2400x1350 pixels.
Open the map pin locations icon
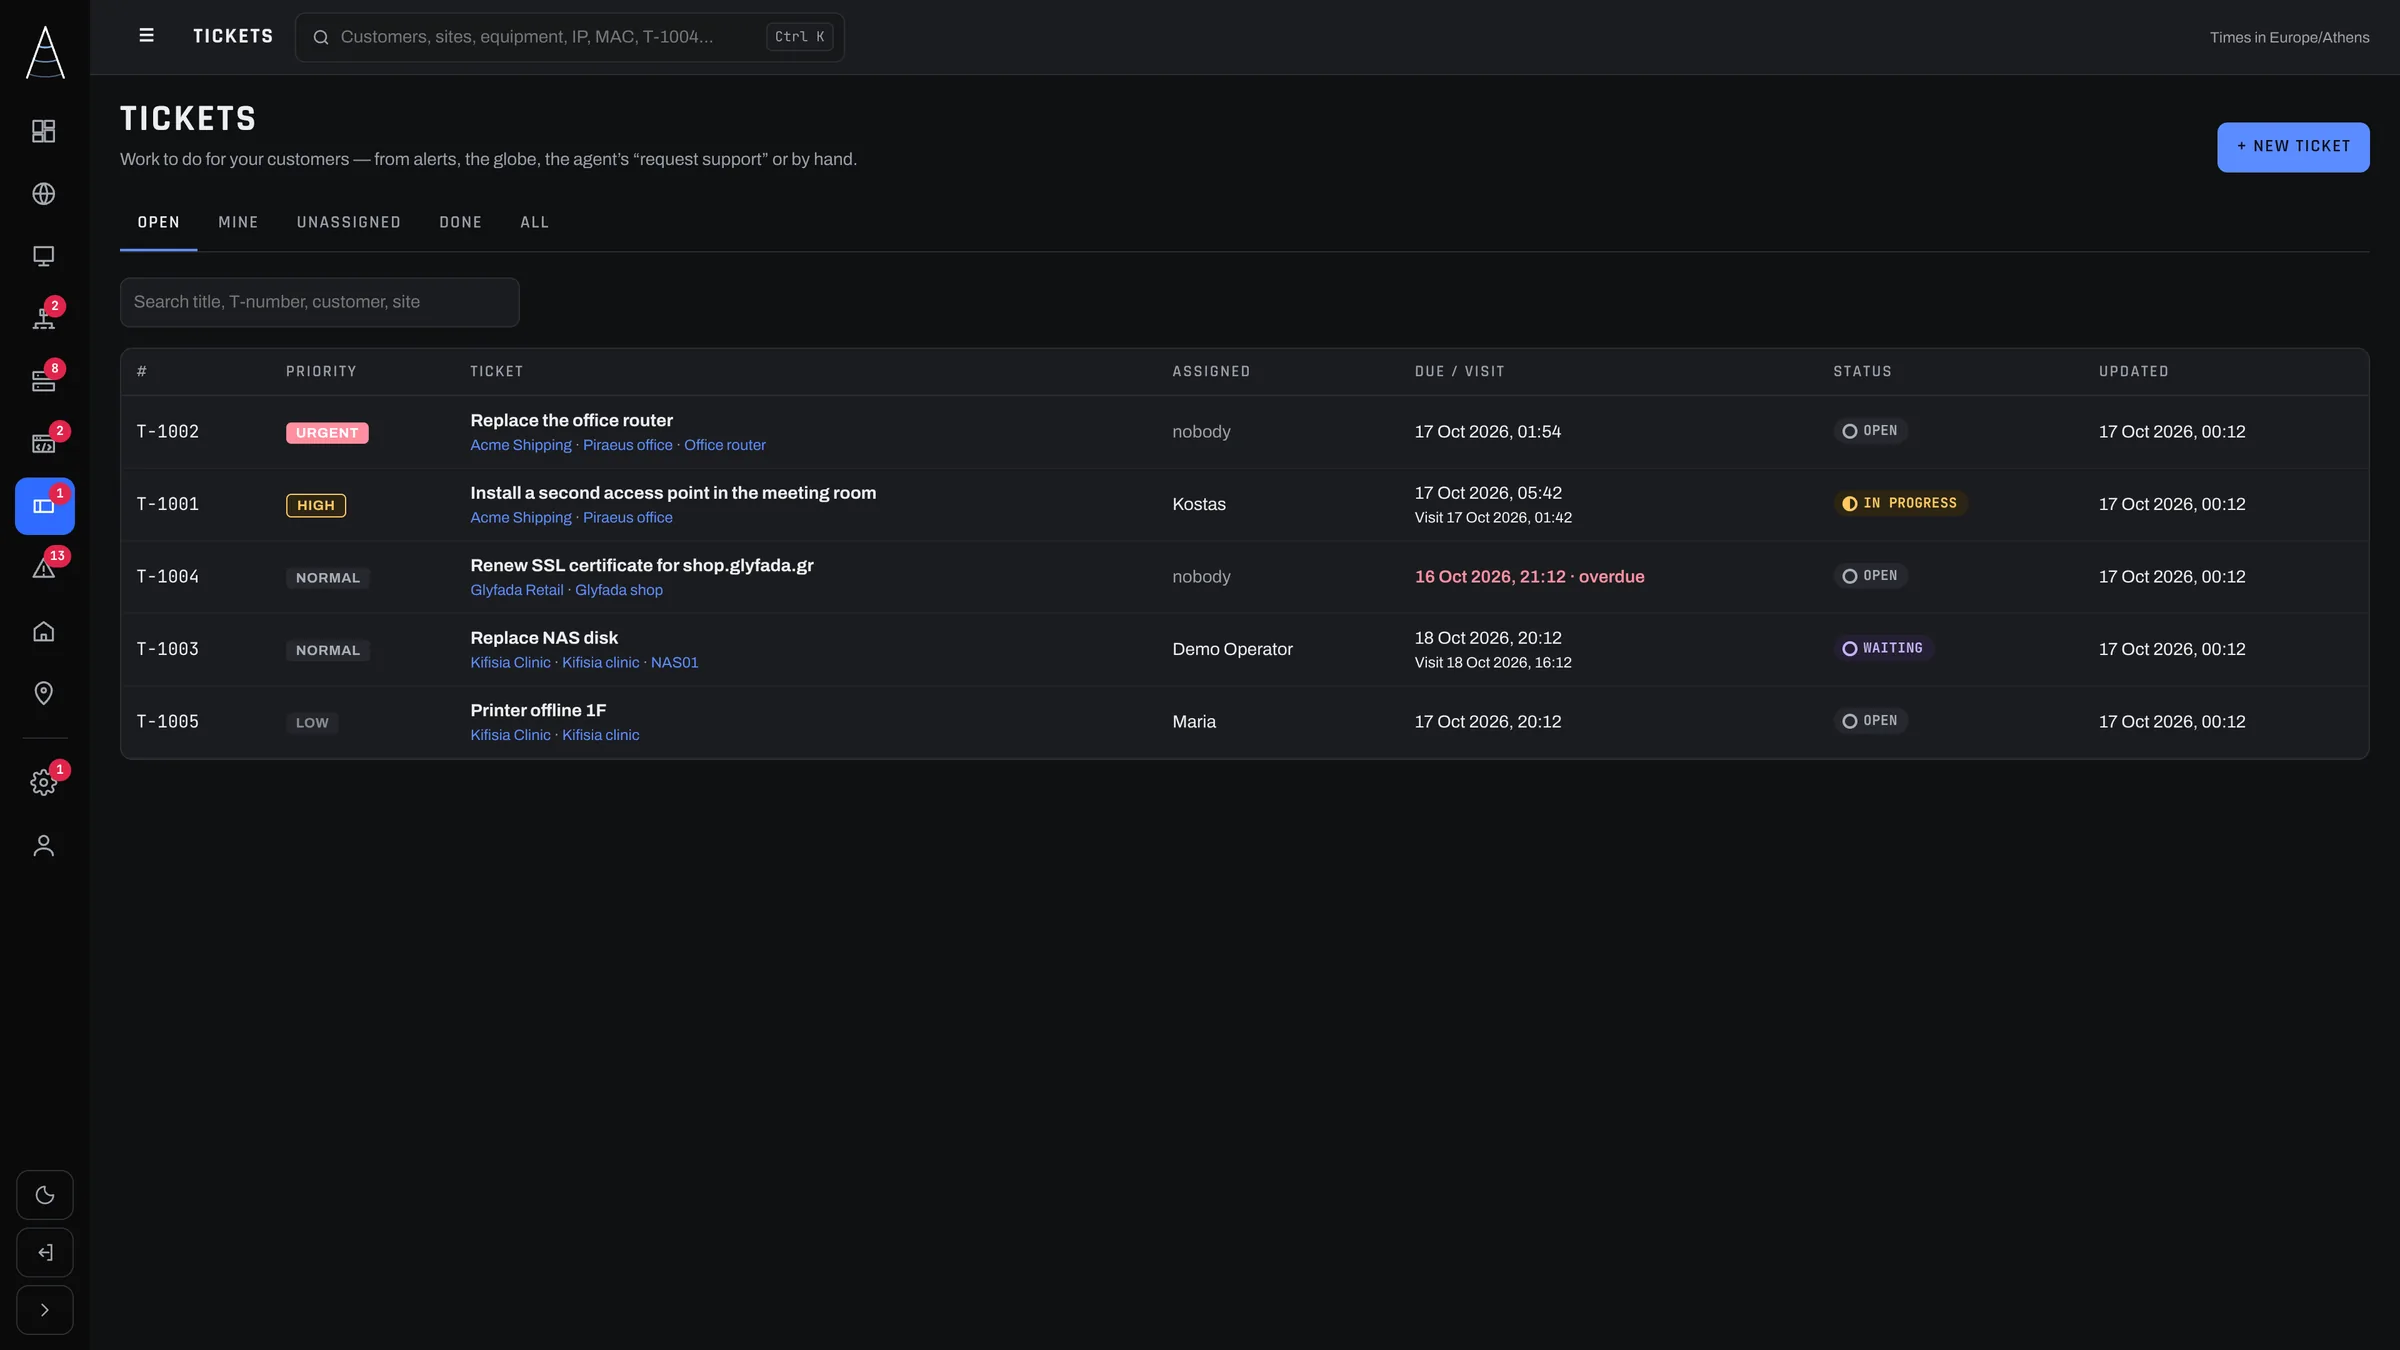pos(44,693)
